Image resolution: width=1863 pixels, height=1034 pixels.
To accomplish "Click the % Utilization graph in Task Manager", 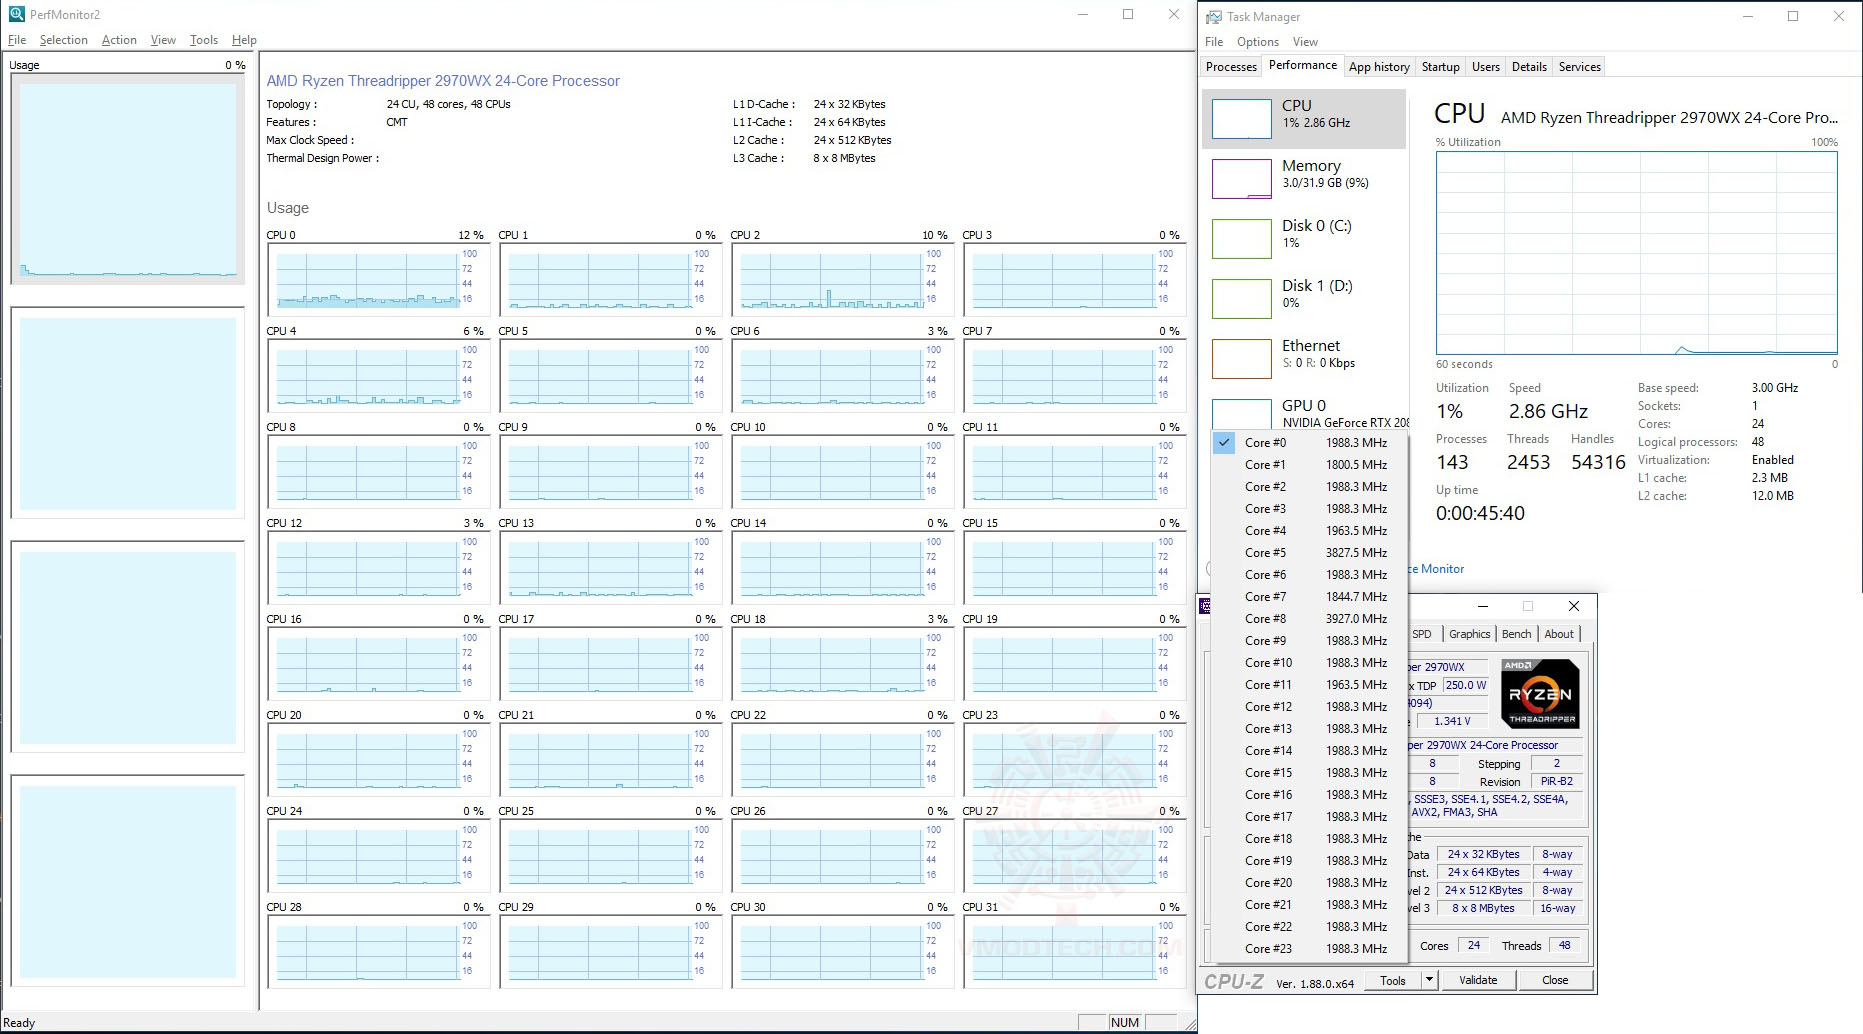I will (x=1637, y=253).
